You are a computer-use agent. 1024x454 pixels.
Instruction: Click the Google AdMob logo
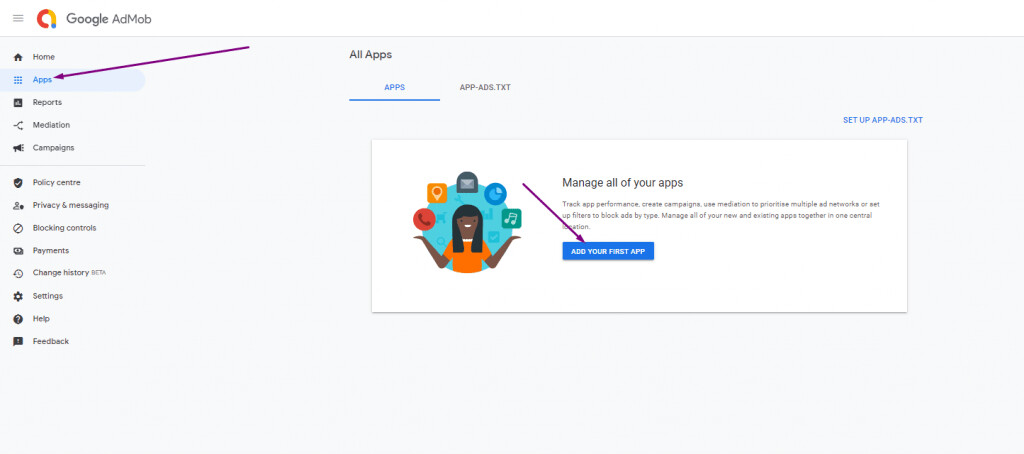pos(94,19)
